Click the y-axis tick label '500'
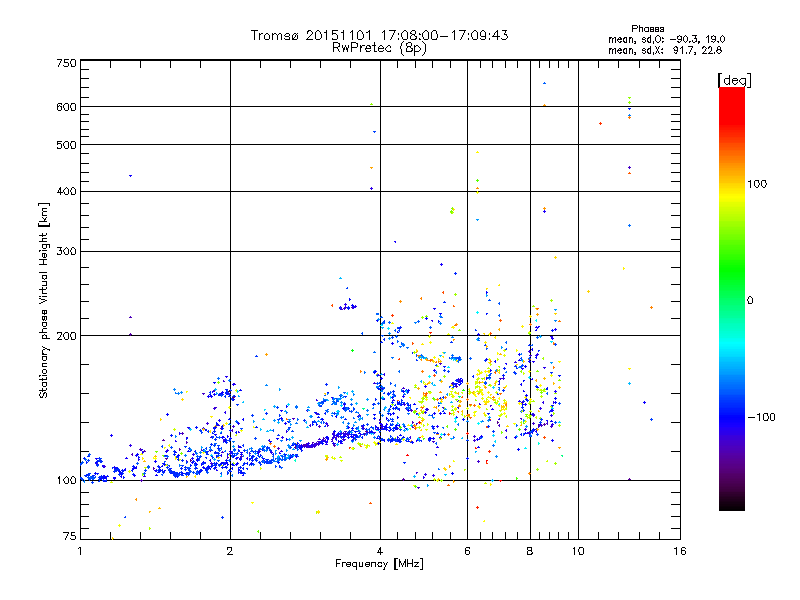Image resolution: width=800 pixels, height=600 pixels. tap(66, 145)
